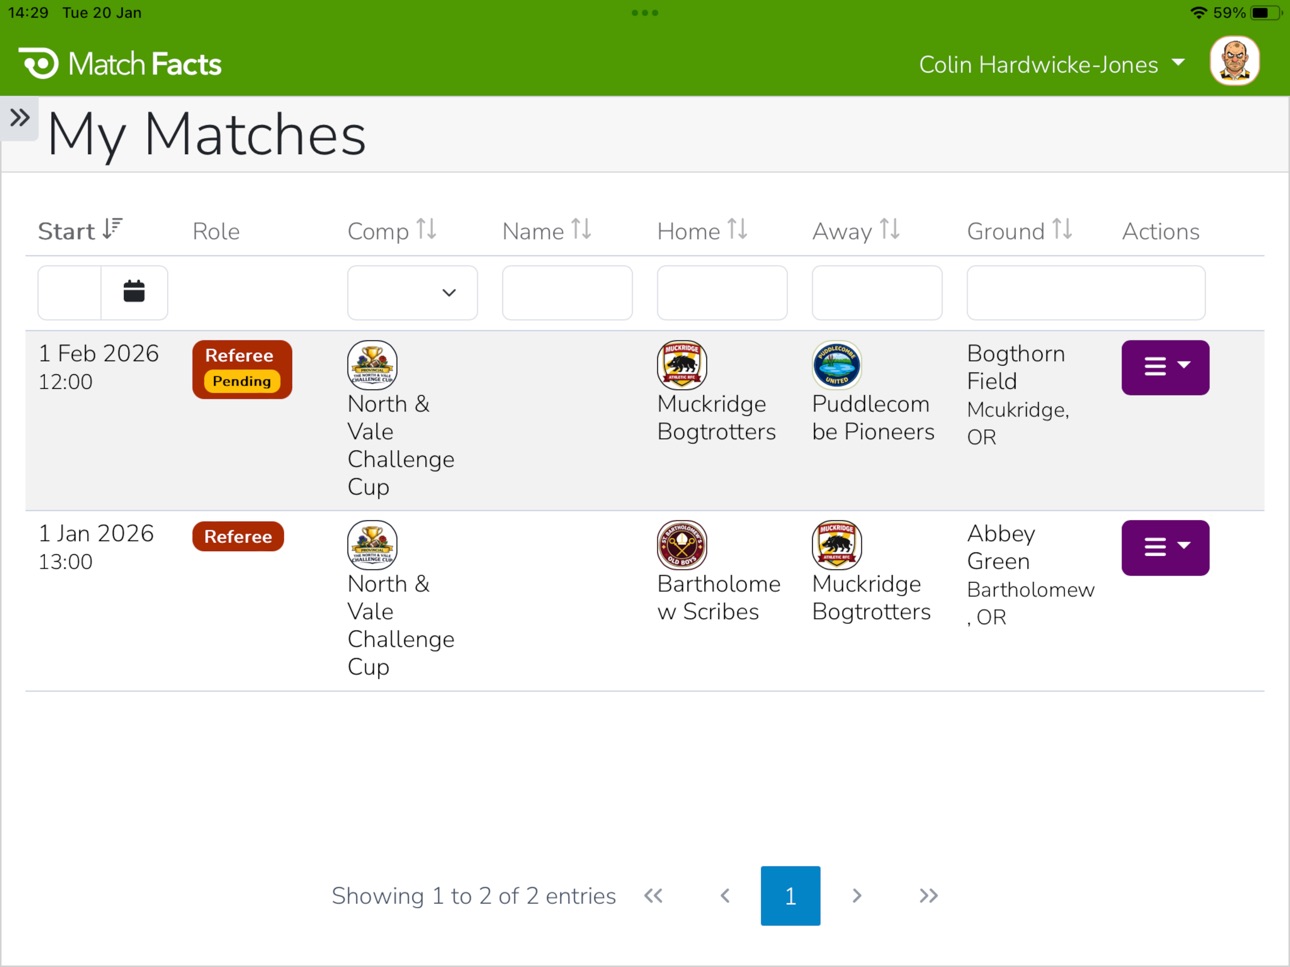Viewport: 1290px width, 967px height.
Task: Select Challenge Cup logo in 1 Jan row
Action: tap(372, 544)
